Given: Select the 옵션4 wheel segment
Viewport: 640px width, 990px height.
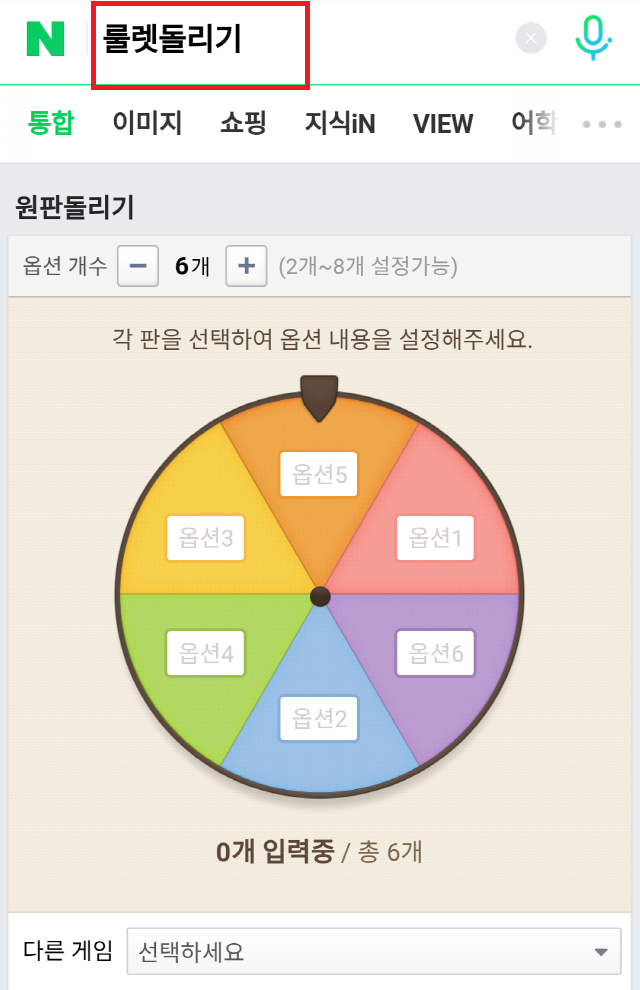Looking at the screenshot, I should click(x=204, y=655).
